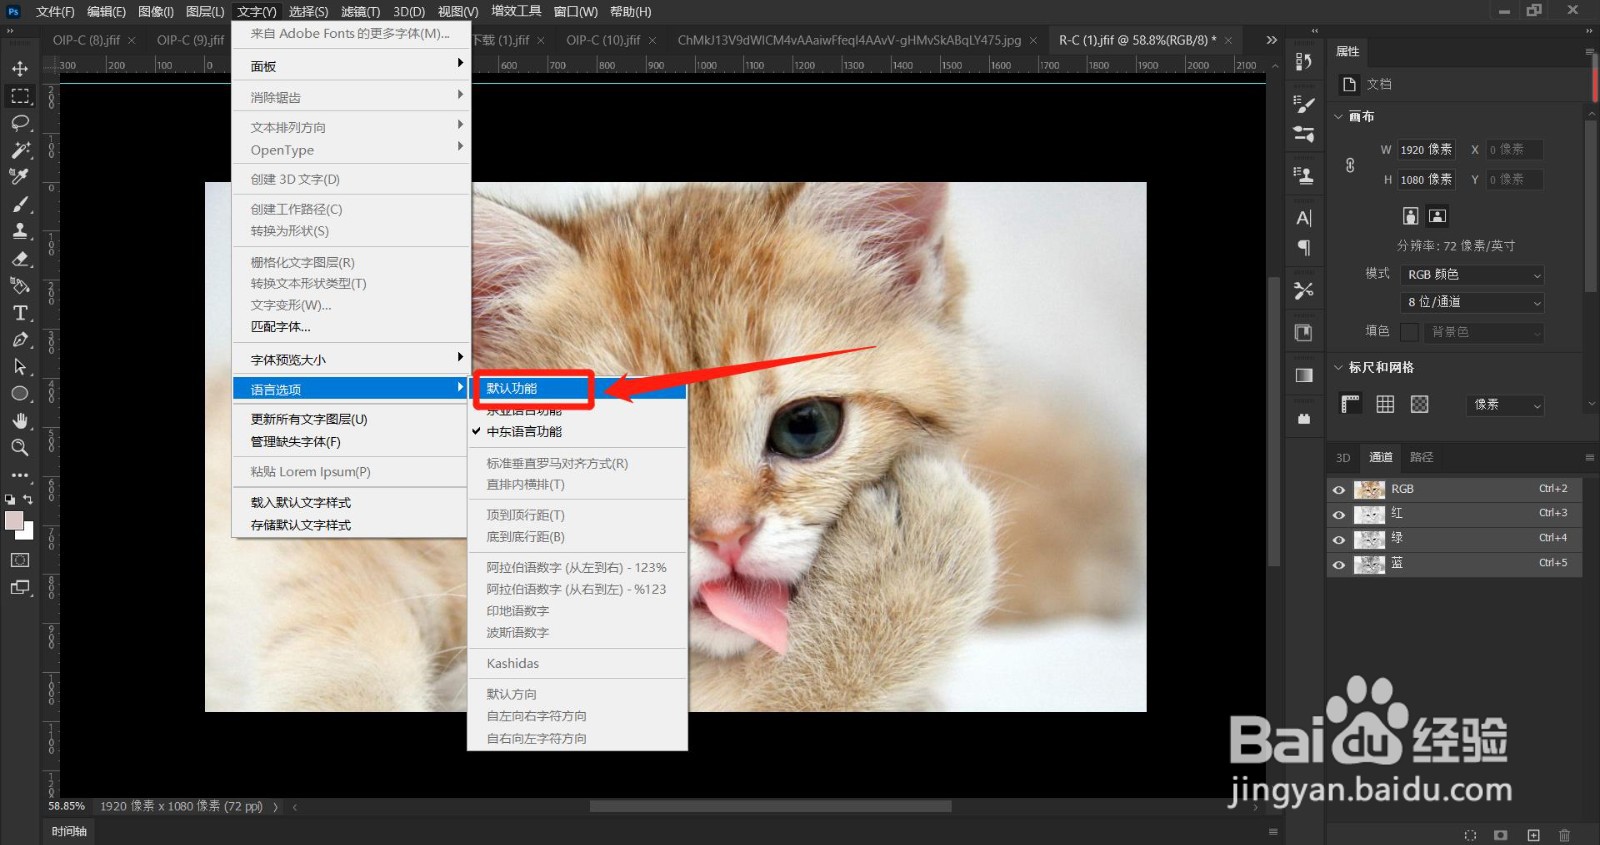
Task: Open the Character panel icon
Action: (x=1304, y=218)
